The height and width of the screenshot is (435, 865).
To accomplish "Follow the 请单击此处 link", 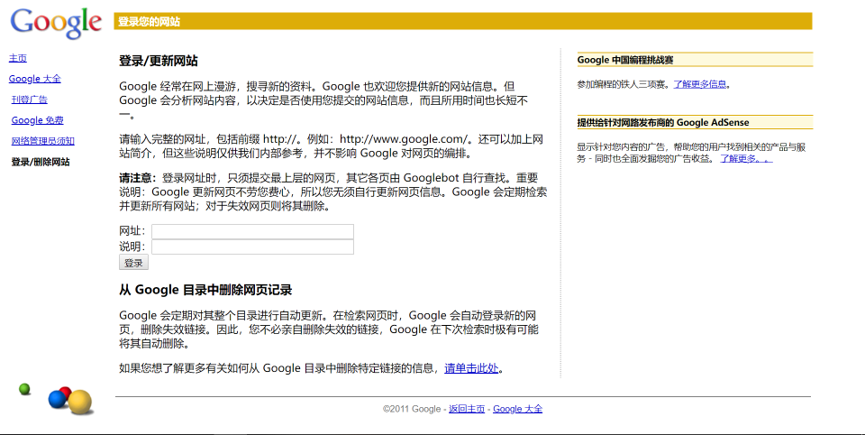I will pyautogui.click(x=471, y=368).
